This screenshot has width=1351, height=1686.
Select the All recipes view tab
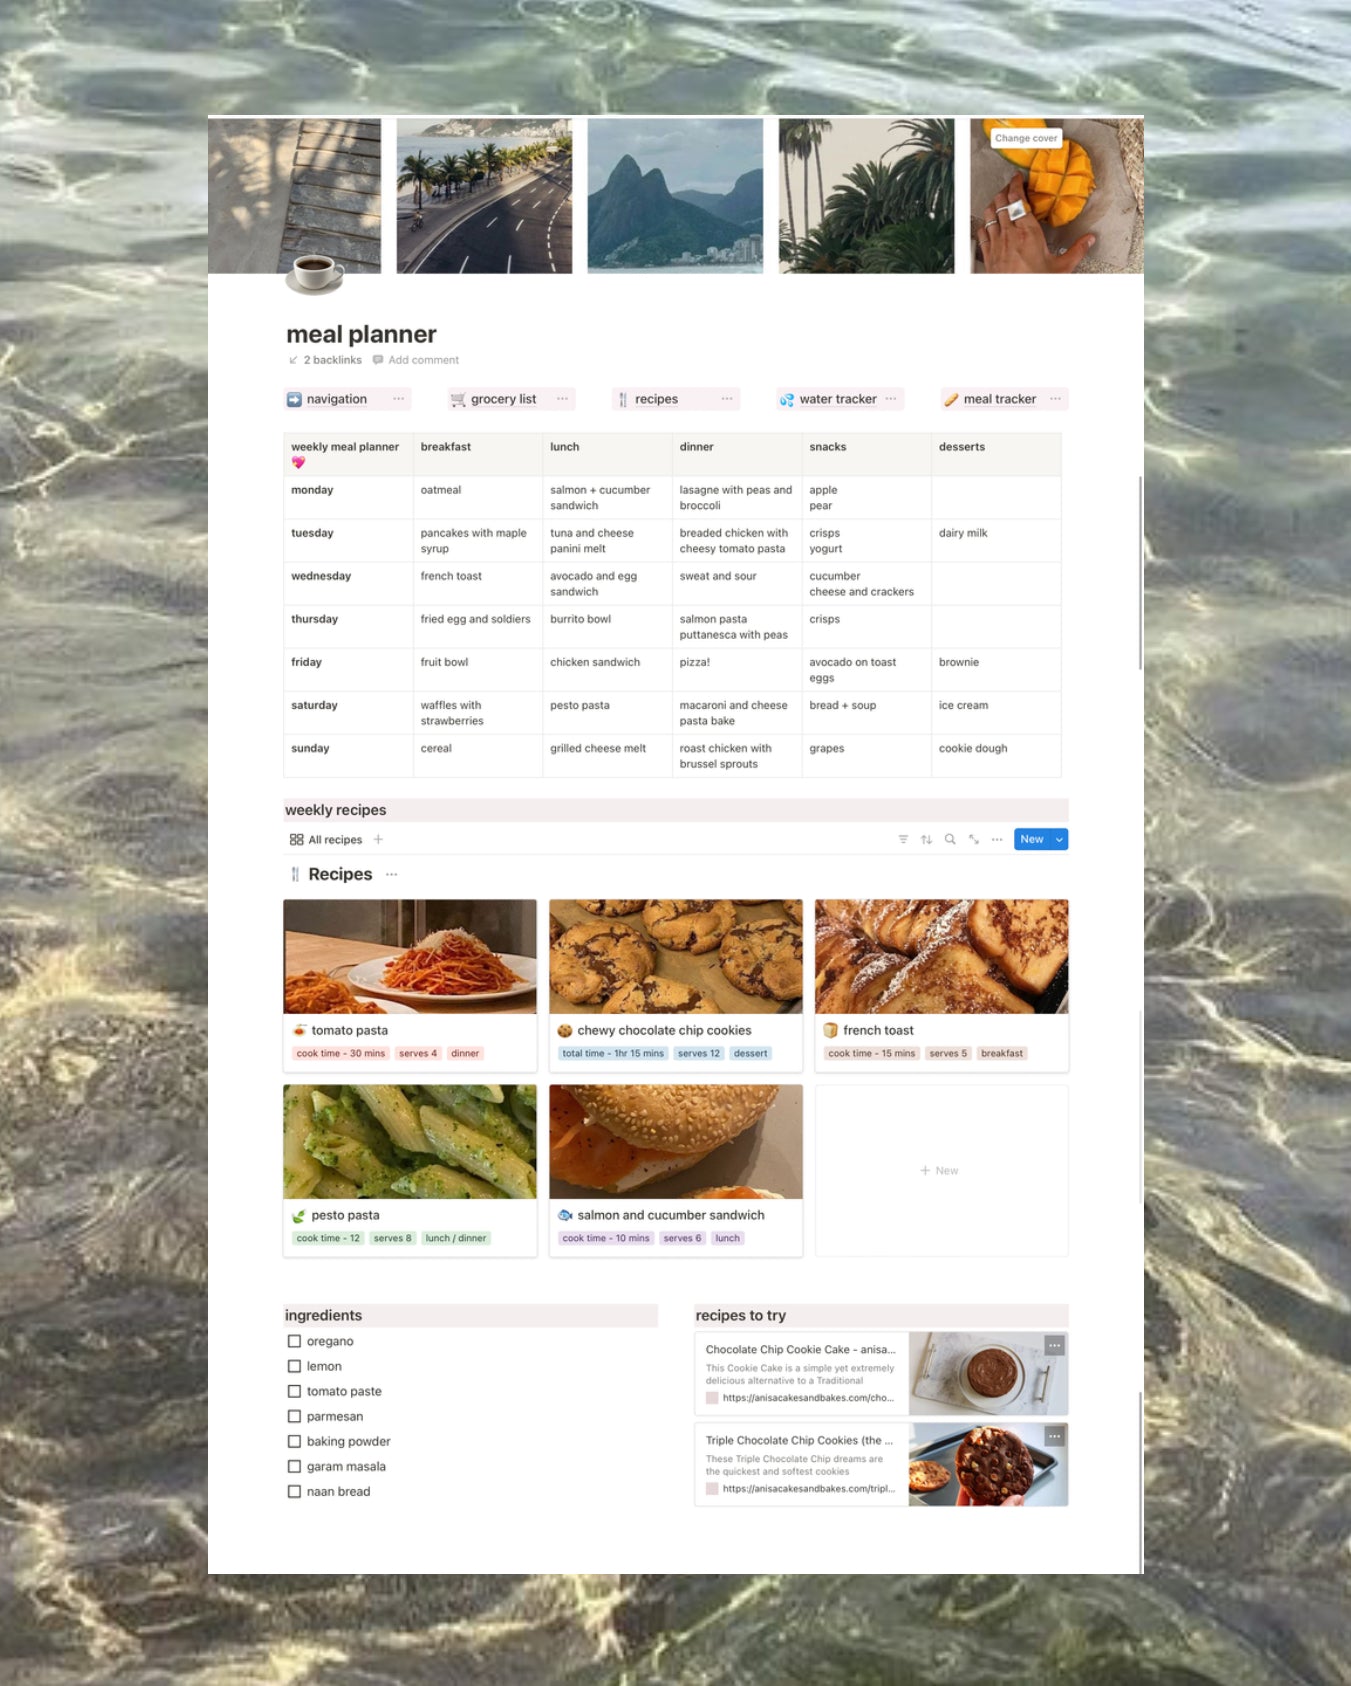pyautogui.click(x=326, y=840)
